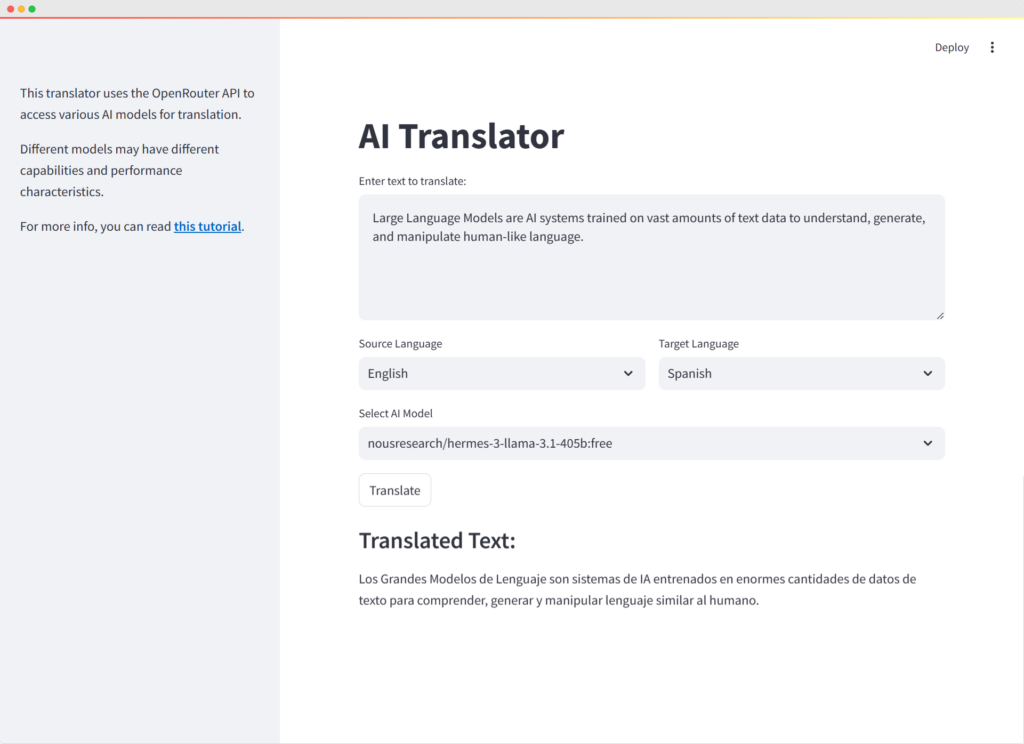Click the app options icon top right

coord(992,47)
